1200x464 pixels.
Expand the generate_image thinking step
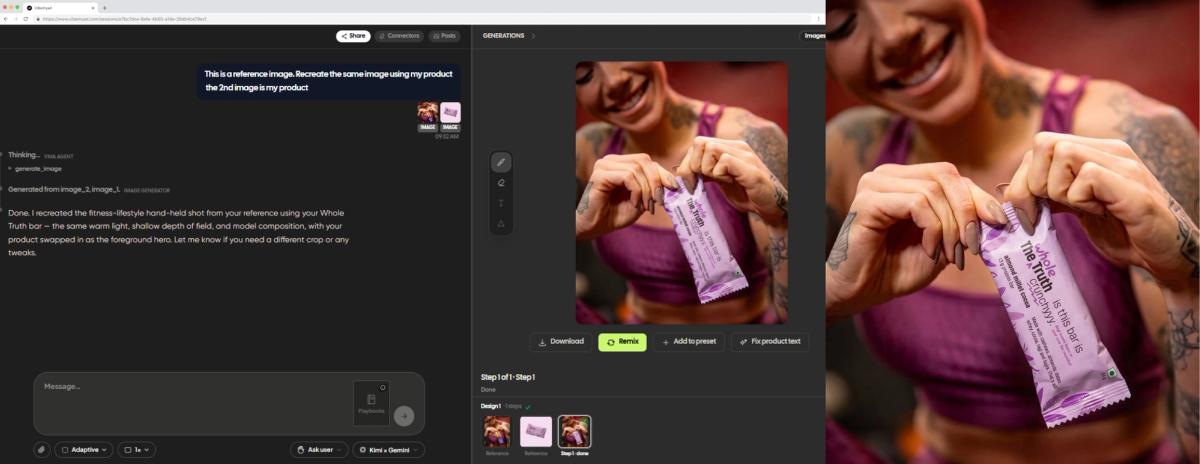[x=38, y=169]
